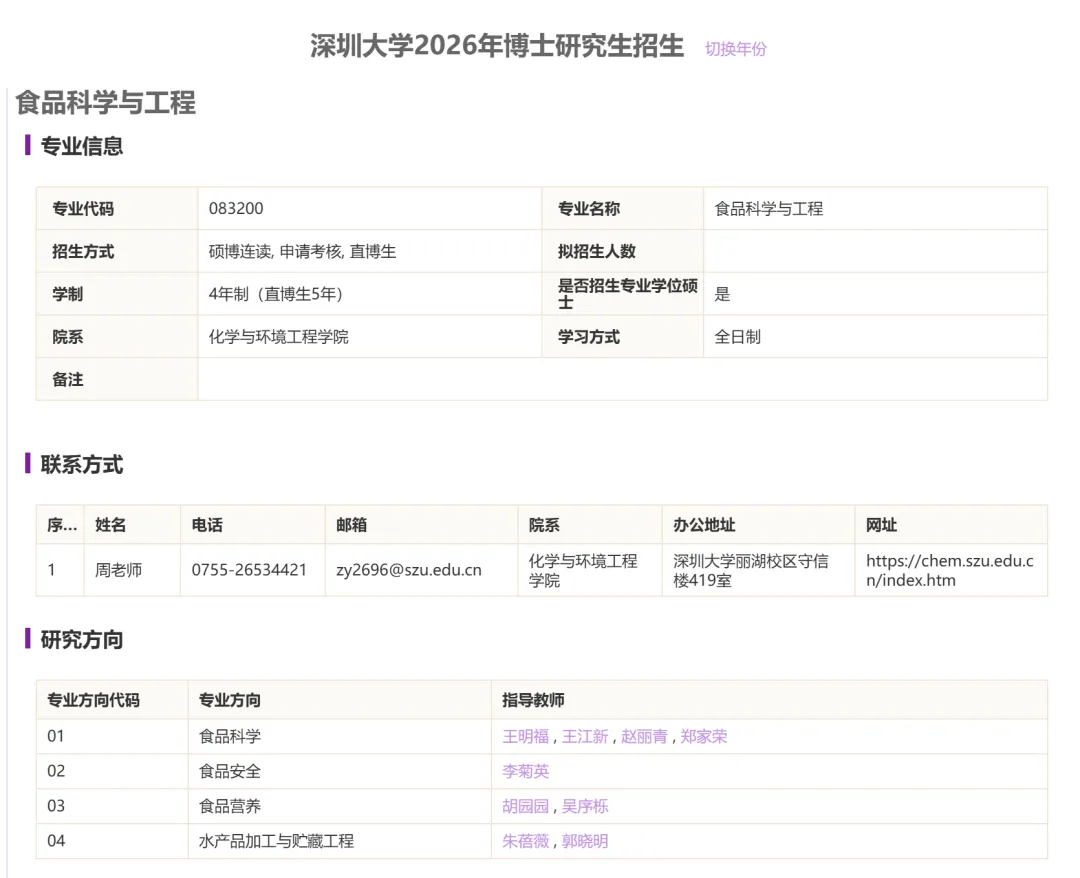The width and height of the screenshot is (1080, 878).
Task: Click the 电话 column header
Action: pos(207,525)
